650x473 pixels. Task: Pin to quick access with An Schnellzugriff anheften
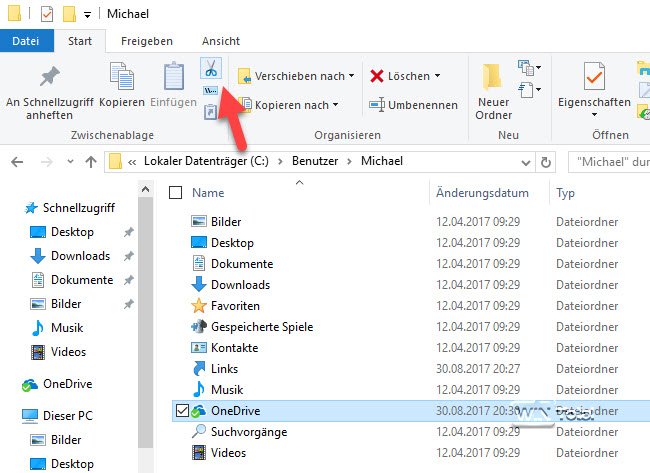(x=50, y=92)
